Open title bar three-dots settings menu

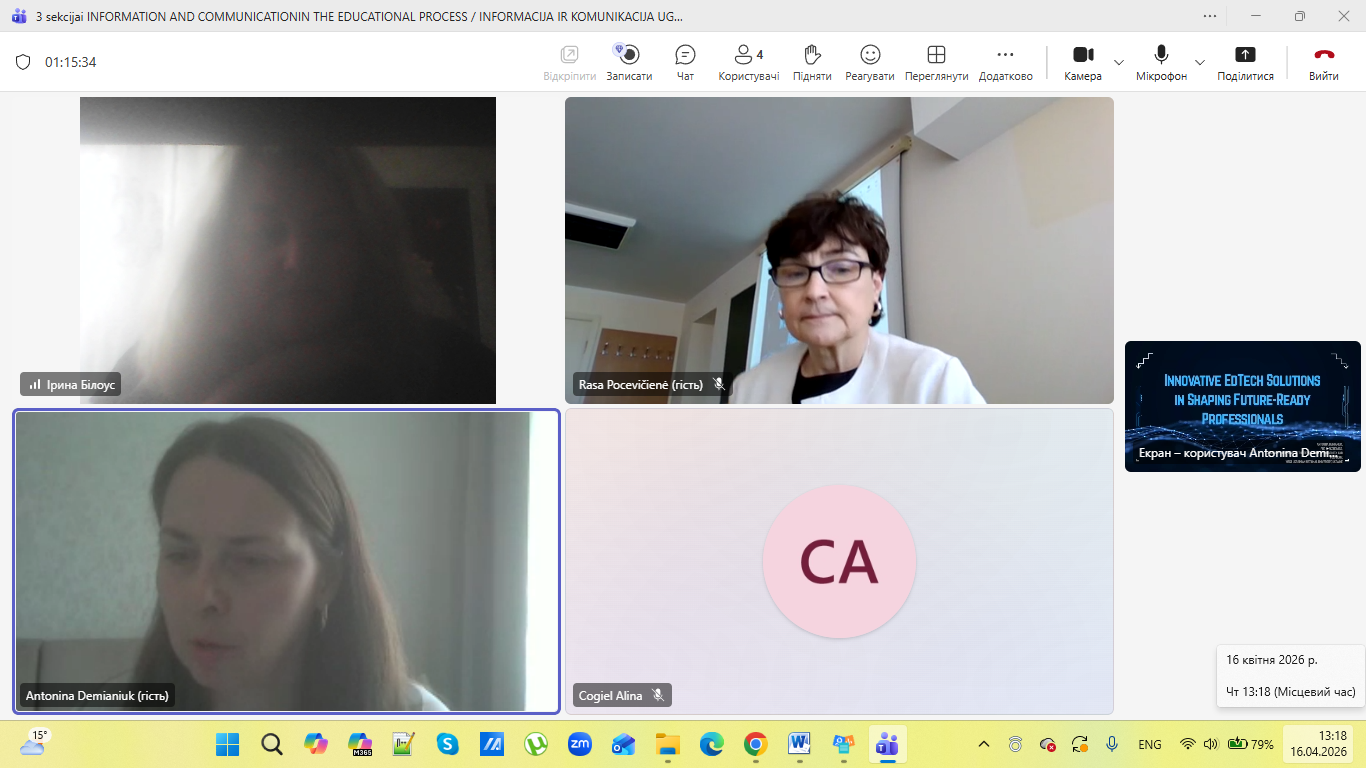[x=1211, y=16]
